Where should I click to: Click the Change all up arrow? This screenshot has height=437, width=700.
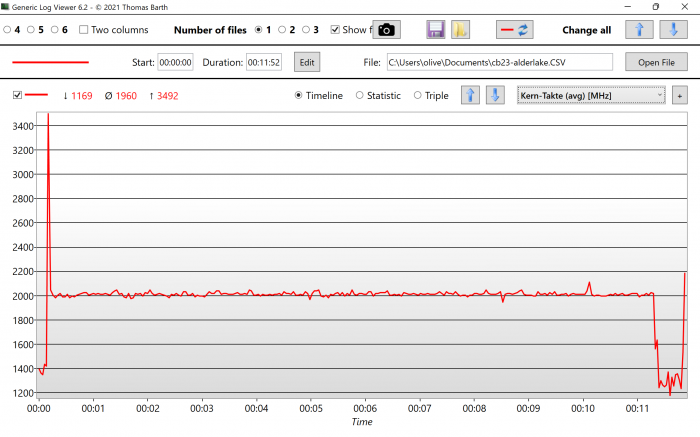[x=640, y=30]
